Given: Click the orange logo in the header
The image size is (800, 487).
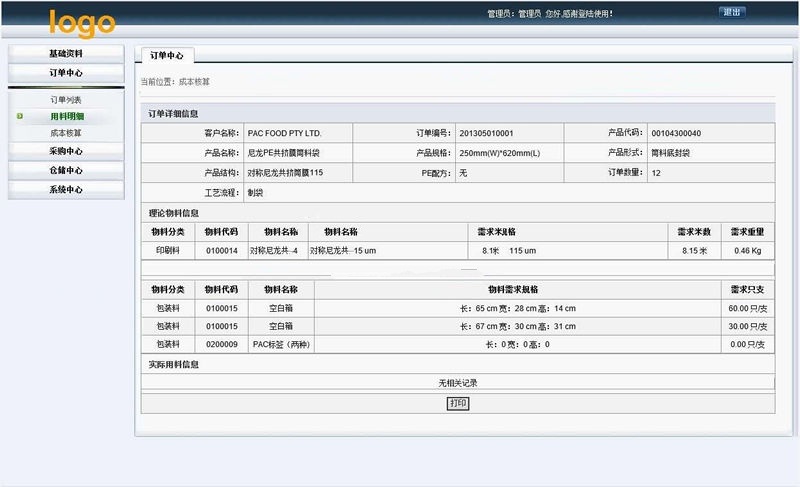Looking at the screenshot, I should (82, 23).
